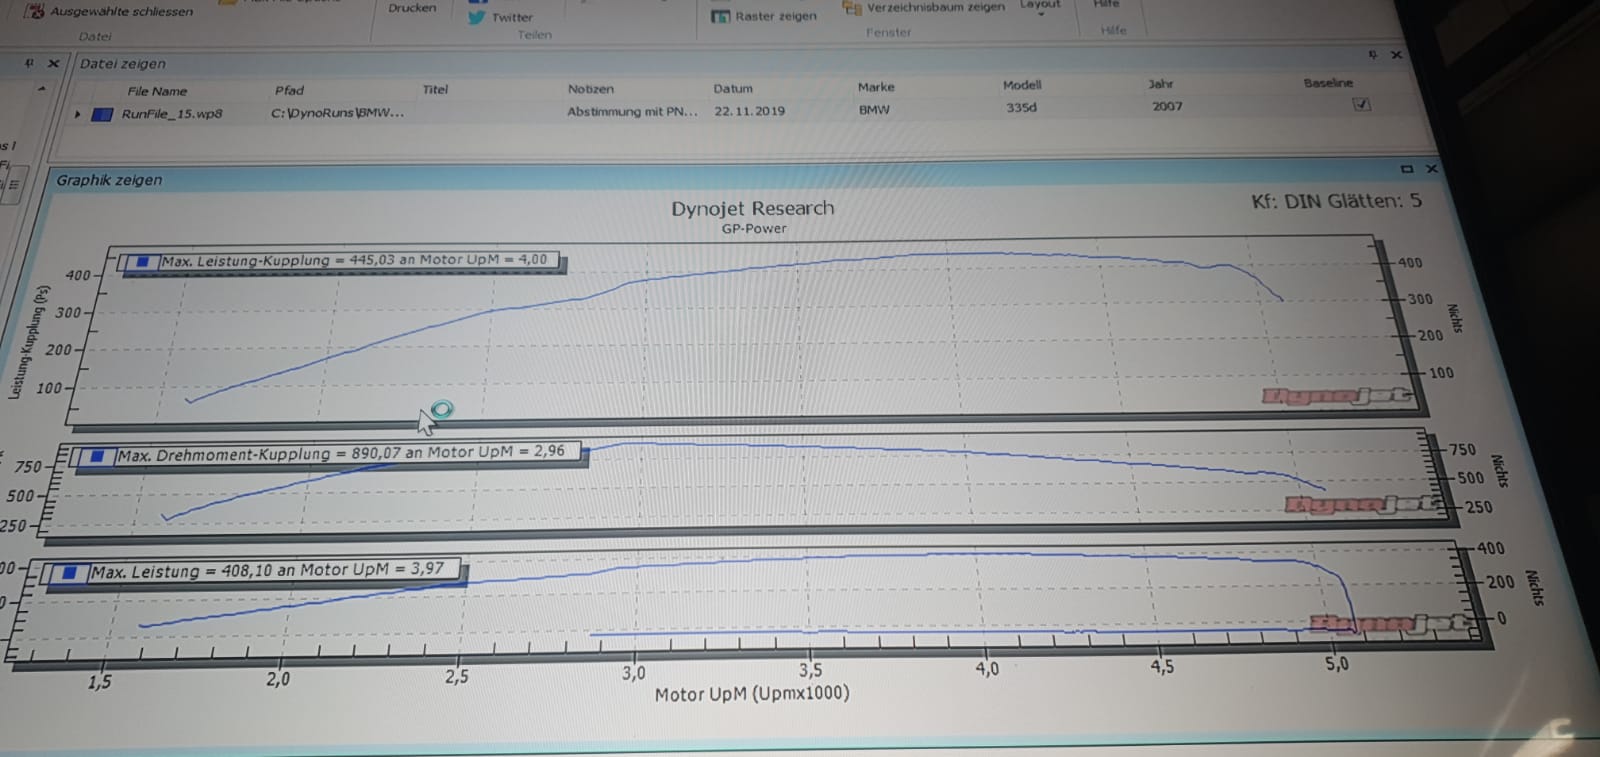Image resolution: width=1600 pixels, height=757 pixels.
Task: Click the blue swatch in the Drehmoment-Kupplung legend
Action: (x=97, y=456)
